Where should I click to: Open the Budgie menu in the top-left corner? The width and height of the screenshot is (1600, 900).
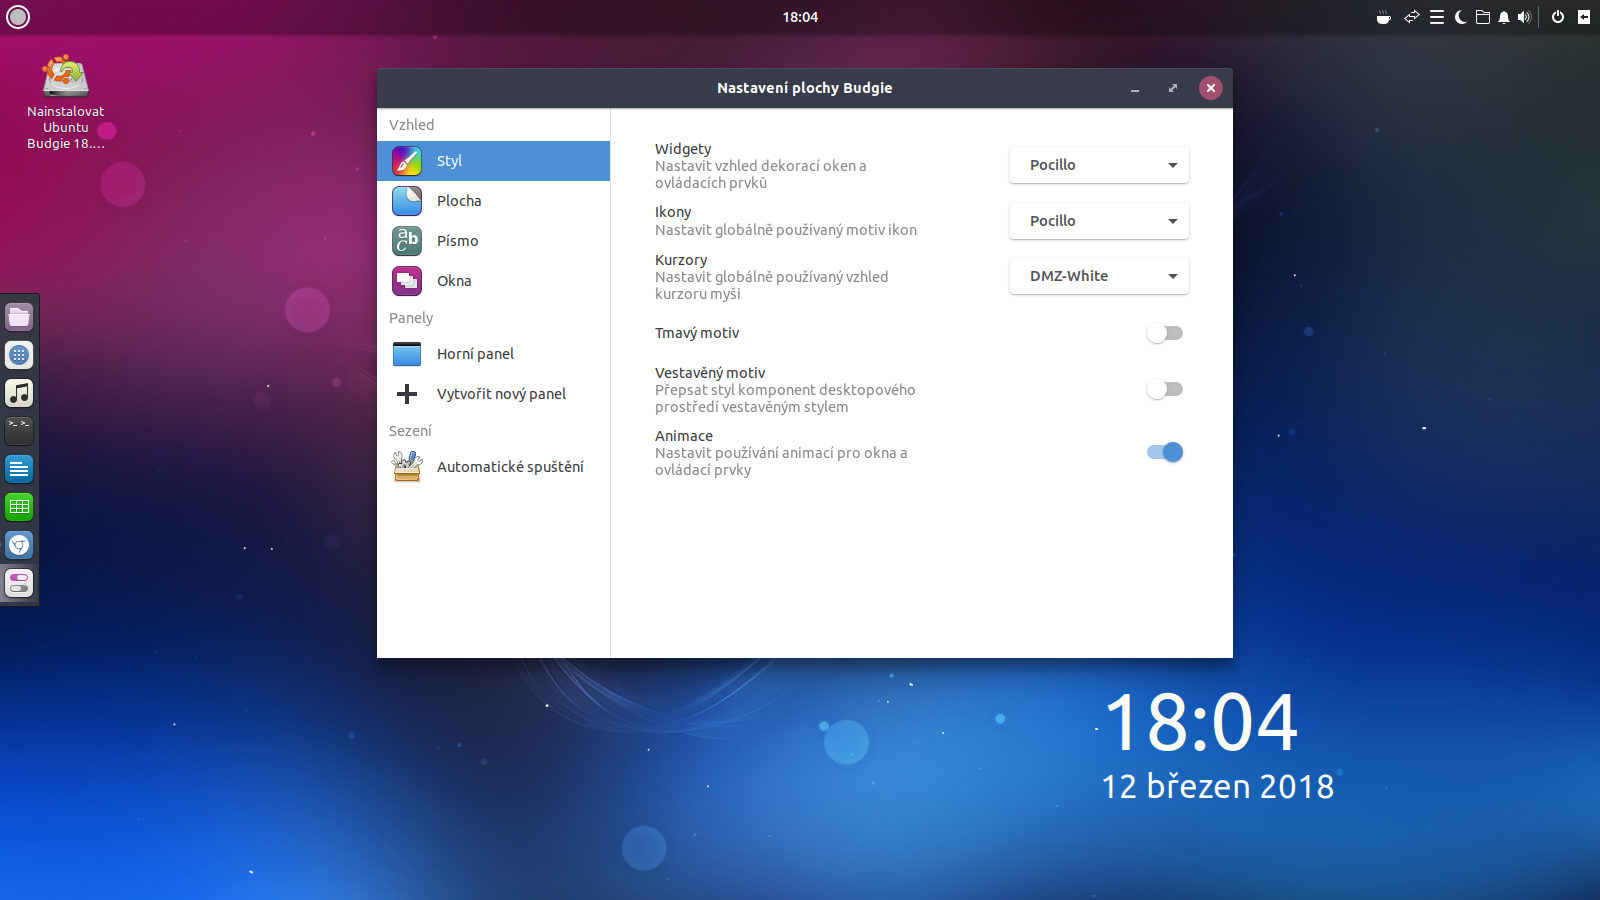(18, 17)
